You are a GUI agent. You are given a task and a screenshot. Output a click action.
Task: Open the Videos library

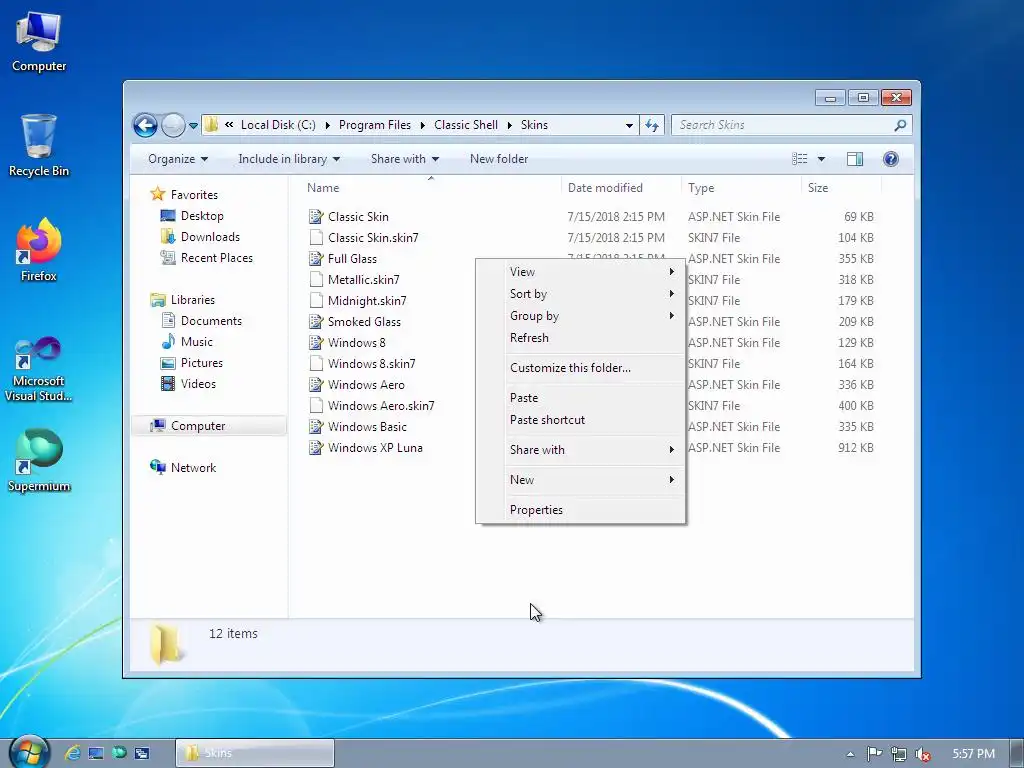pyautogui.click(x=198, y=383)
